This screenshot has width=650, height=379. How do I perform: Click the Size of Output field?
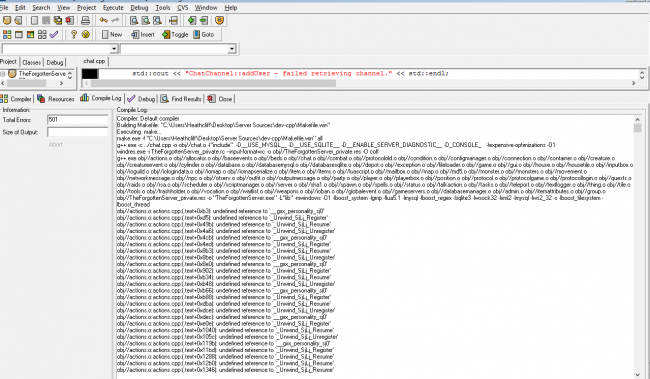click(78, 132)
